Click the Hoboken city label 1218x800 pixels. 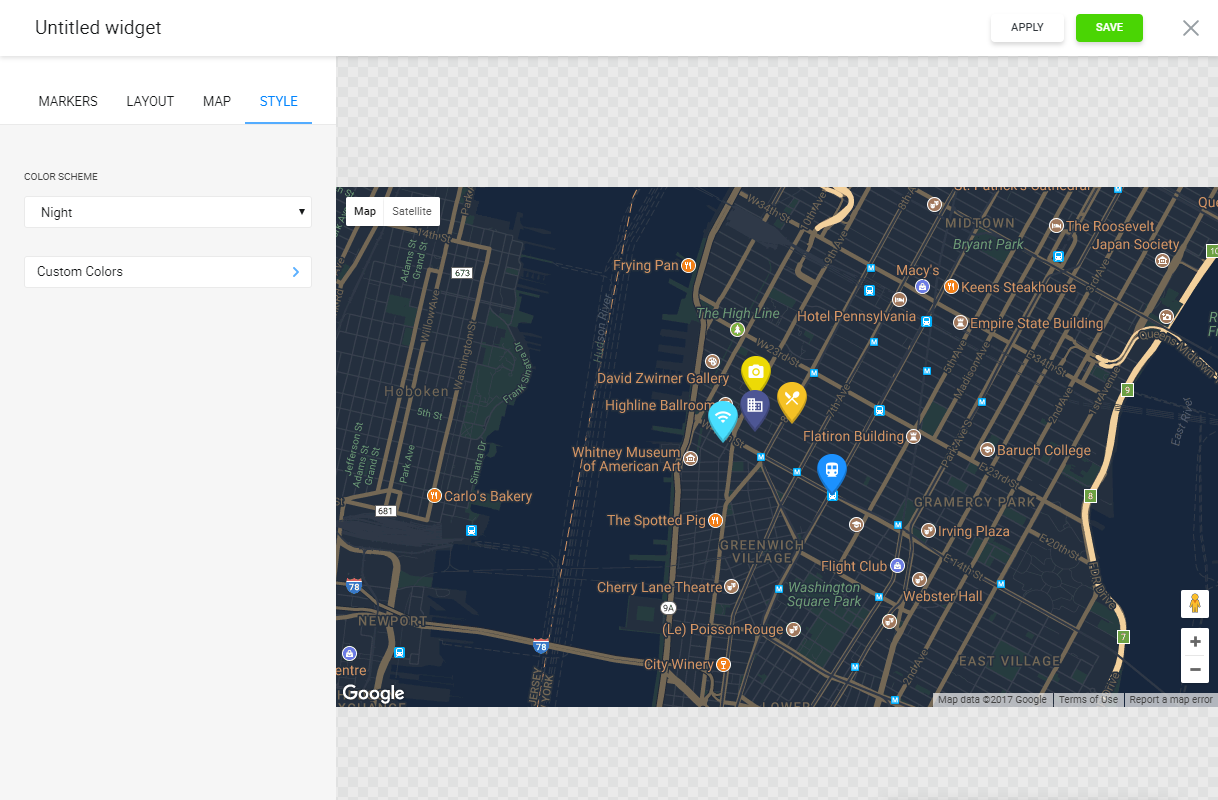[416, 391]
